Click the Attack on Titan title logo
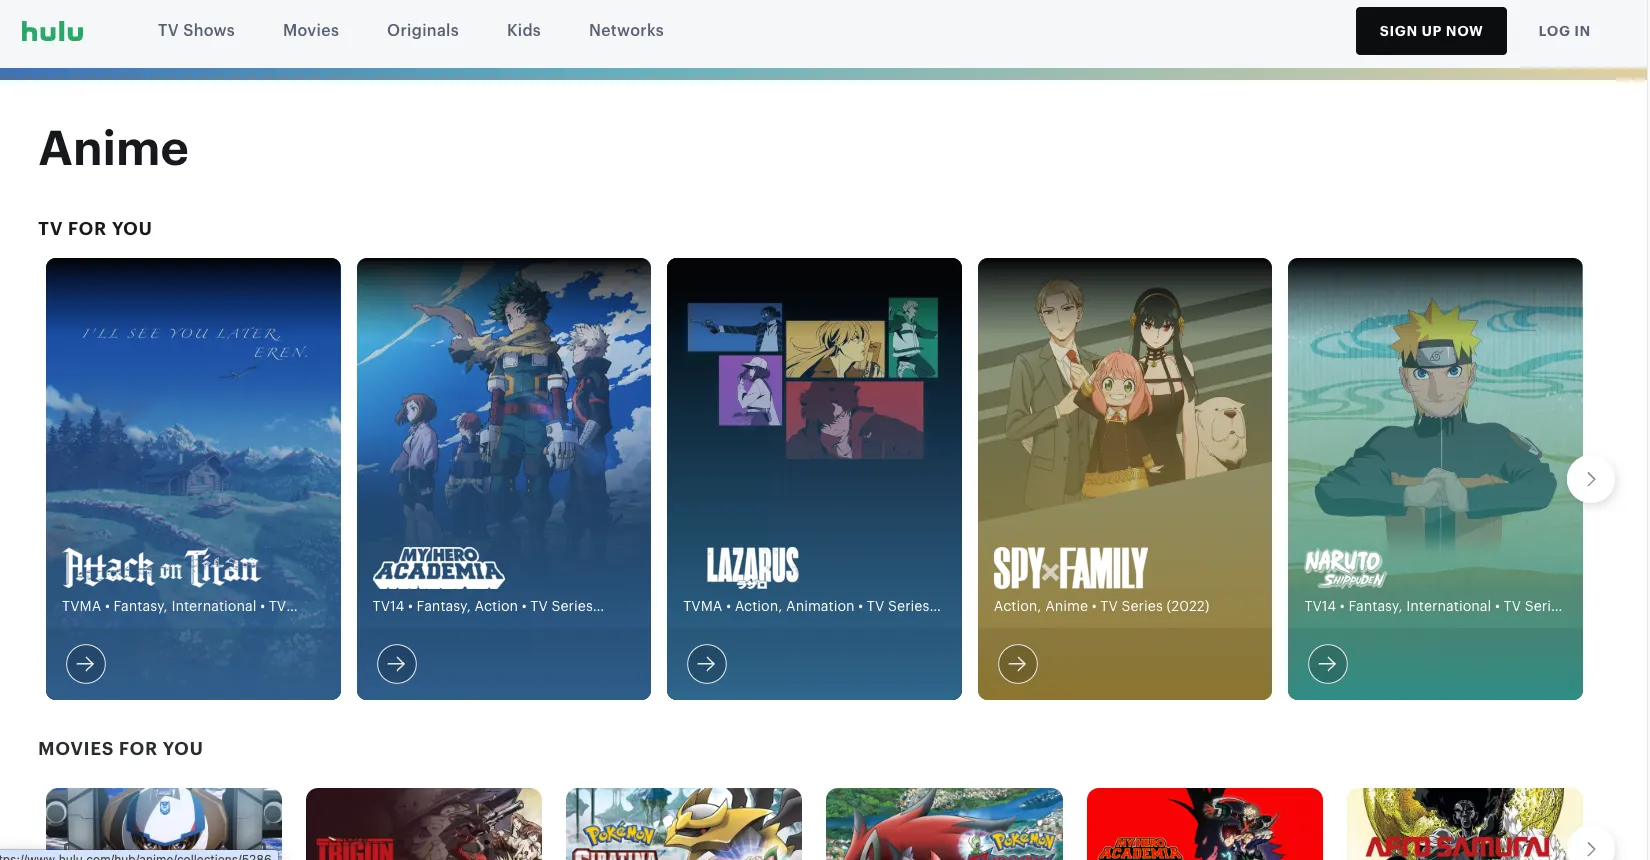 pyautogui.click(x=161, y=567)
